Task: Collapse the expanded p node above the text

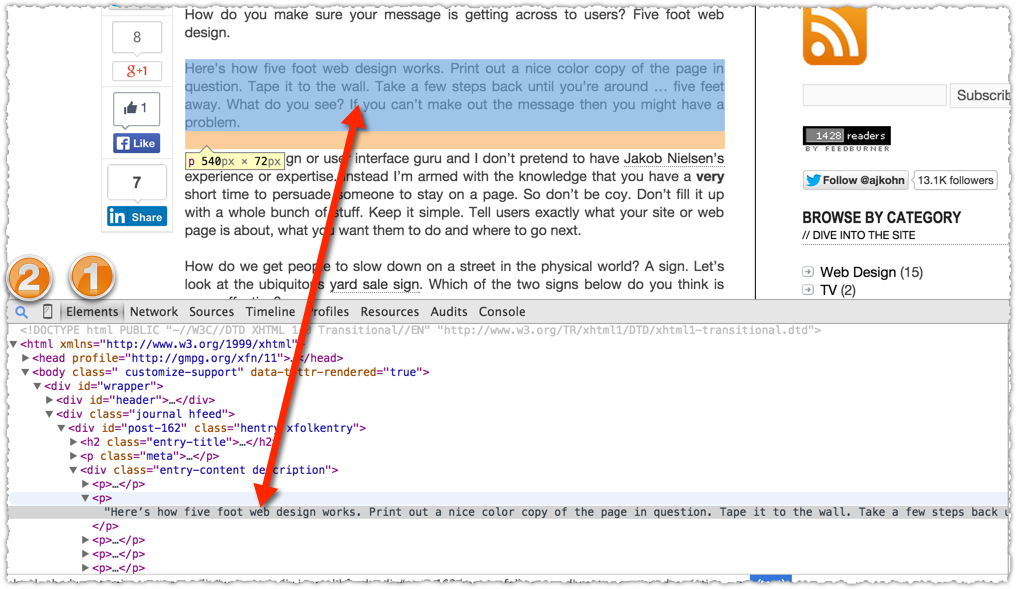Action: [x=85, y=498]
